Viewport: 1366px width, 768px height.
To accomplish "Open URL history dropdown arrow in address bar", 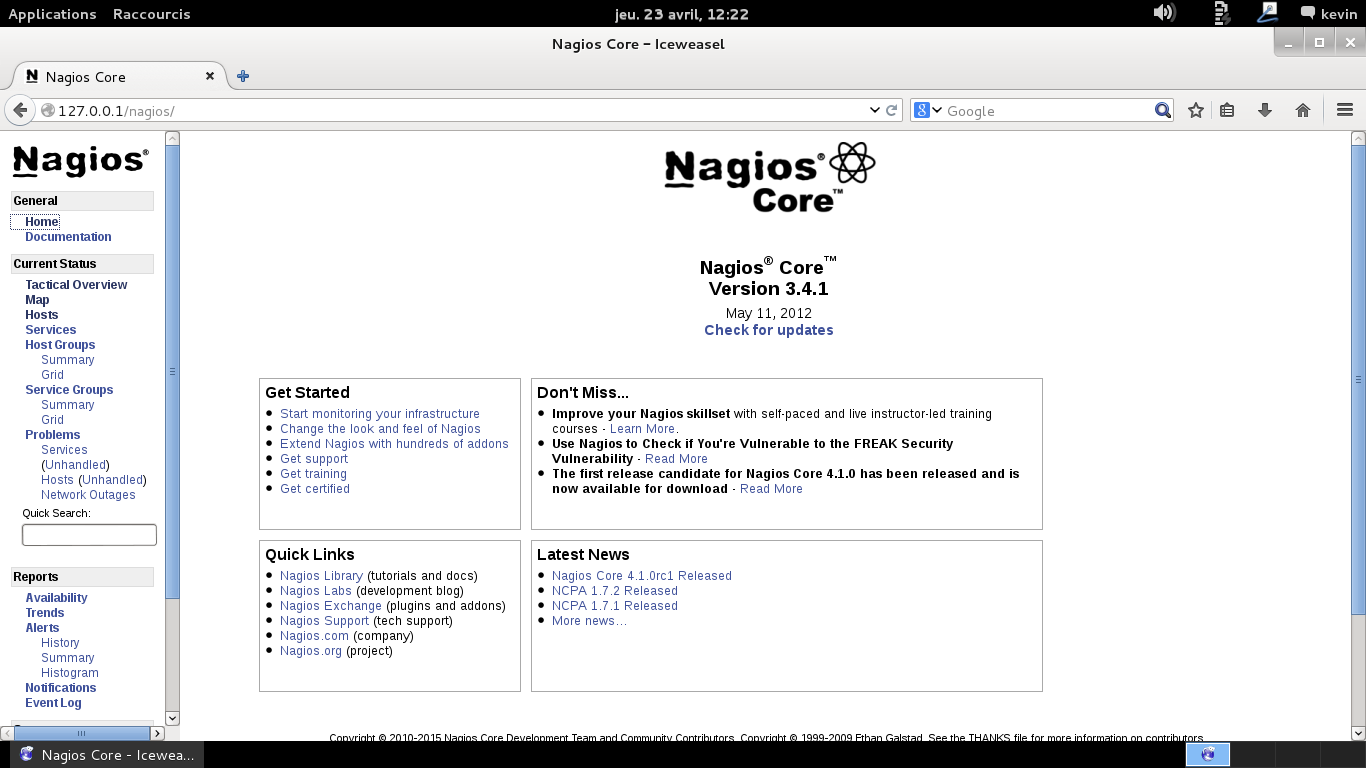I will coord(875,110).
